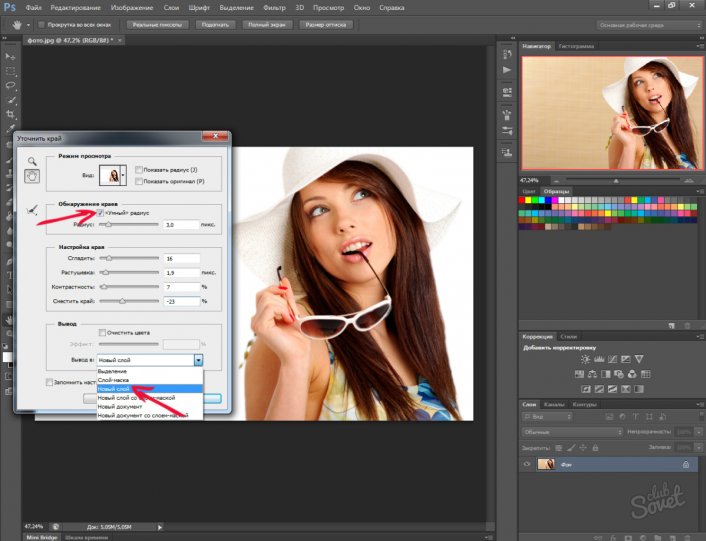Screen dimensions: 706x541
Task: Click the "Растушевка" value field
Action: click(x=181, y=273)
